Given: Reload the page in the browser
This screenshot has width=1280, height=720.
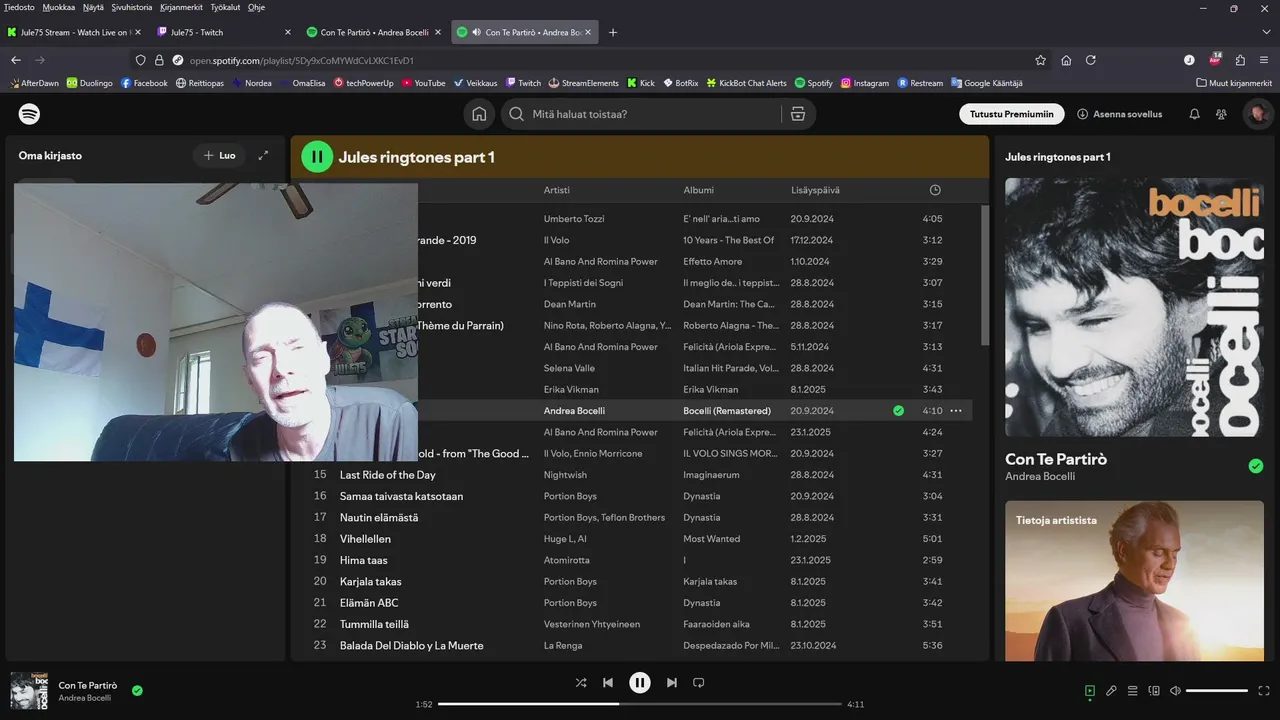Looking at the screenshot, I should point(1091,60).
